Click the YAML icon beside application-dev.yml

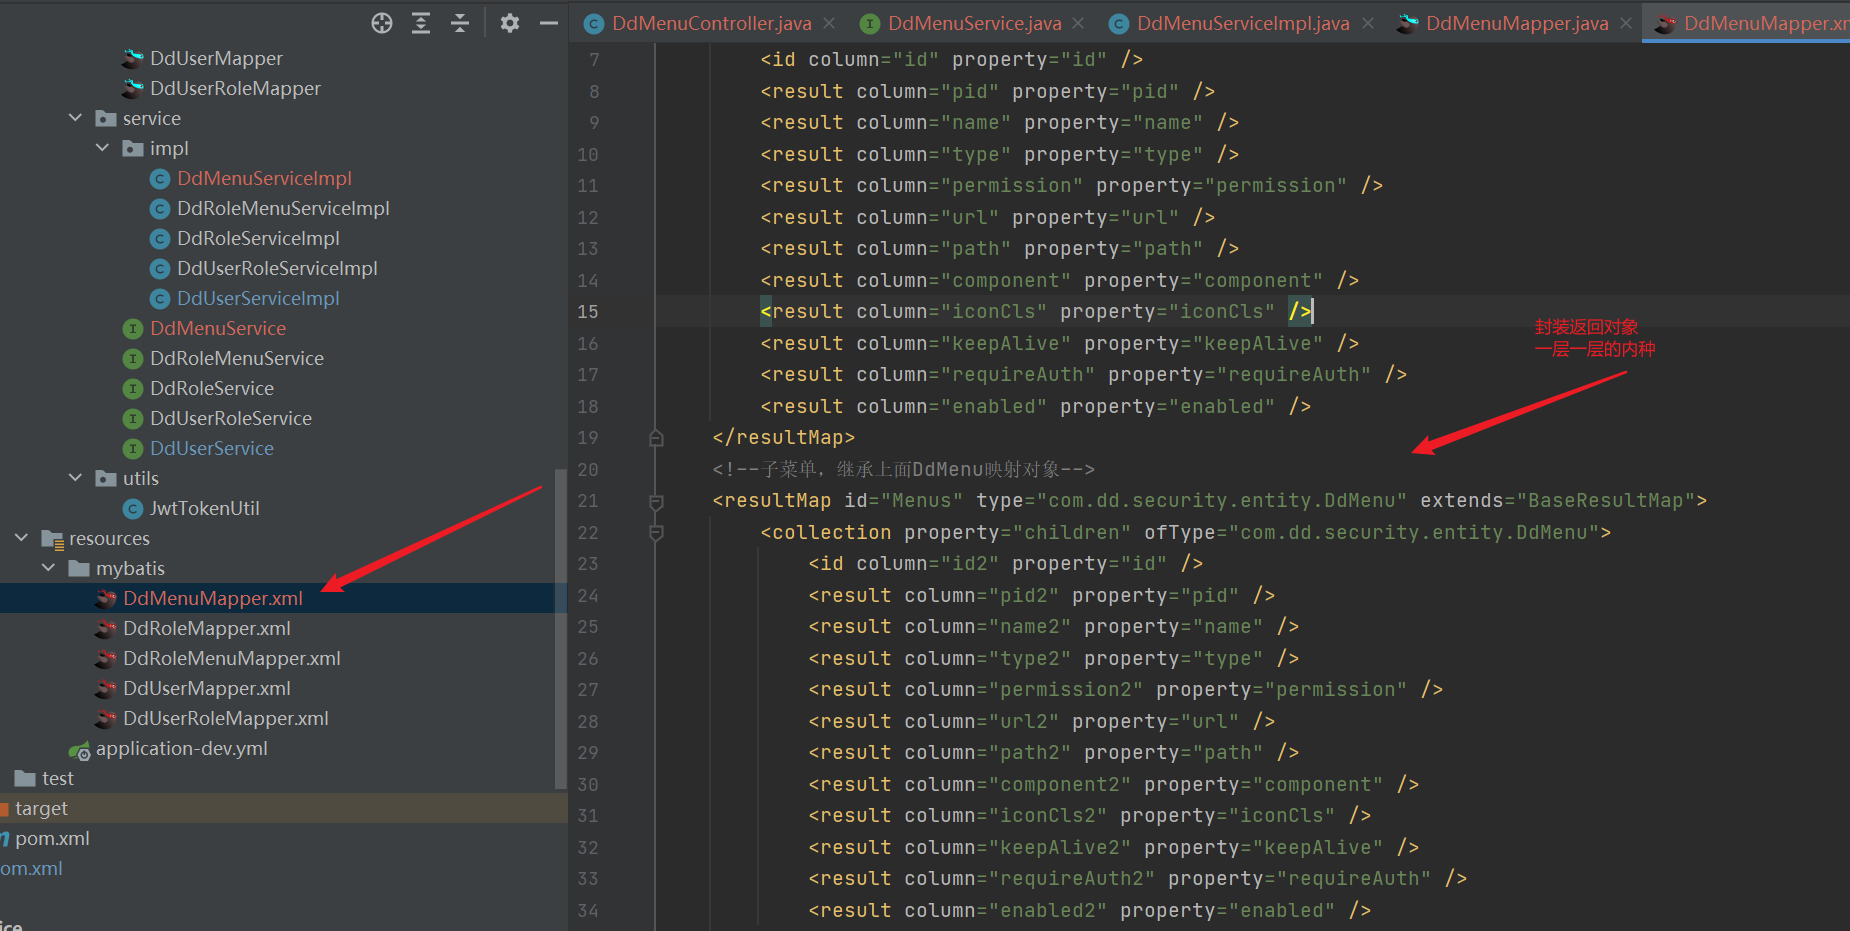[x=80, y=748]
